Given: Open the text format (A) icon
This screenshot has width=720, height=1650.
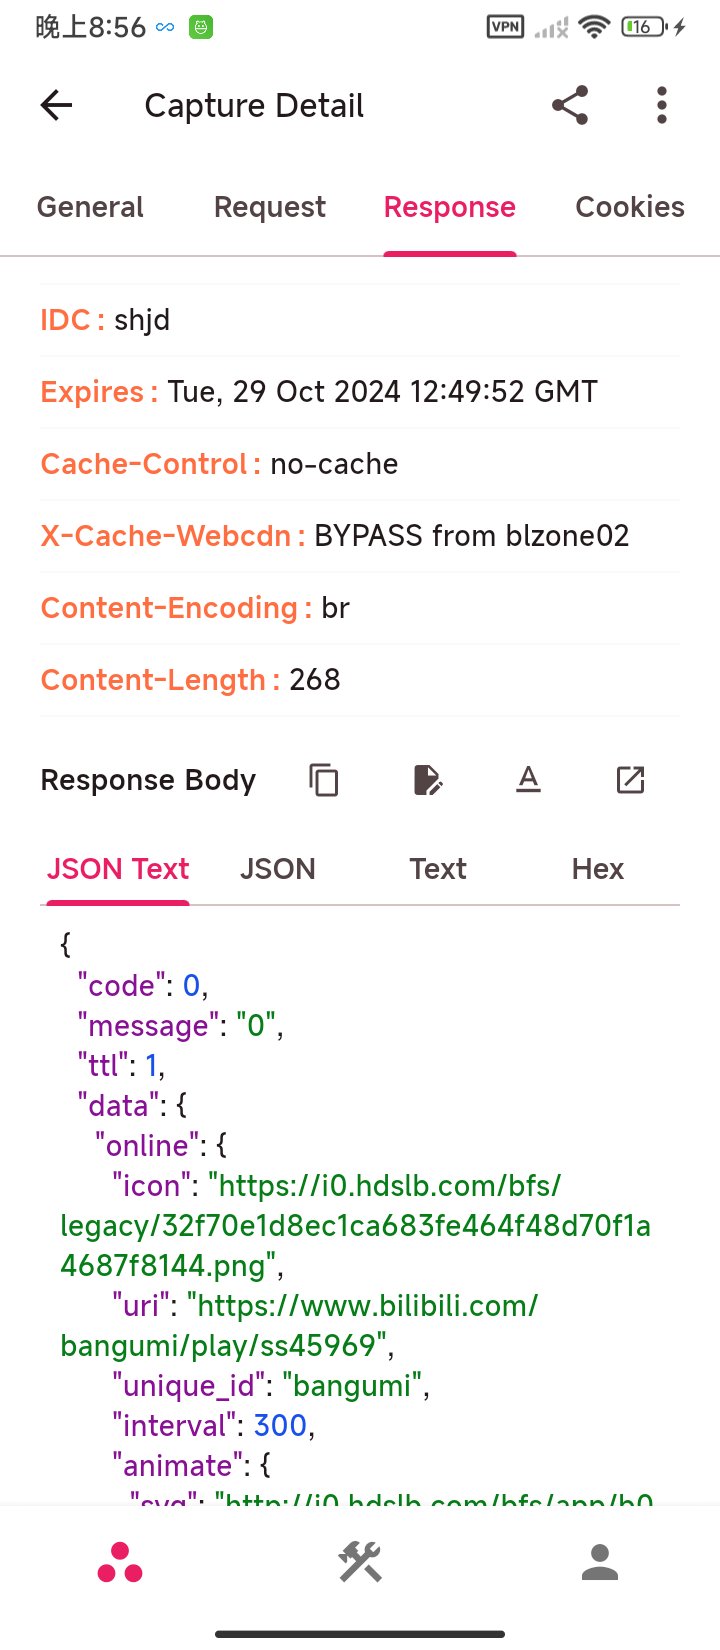Looking at the screenshot, I should [528, 779].
